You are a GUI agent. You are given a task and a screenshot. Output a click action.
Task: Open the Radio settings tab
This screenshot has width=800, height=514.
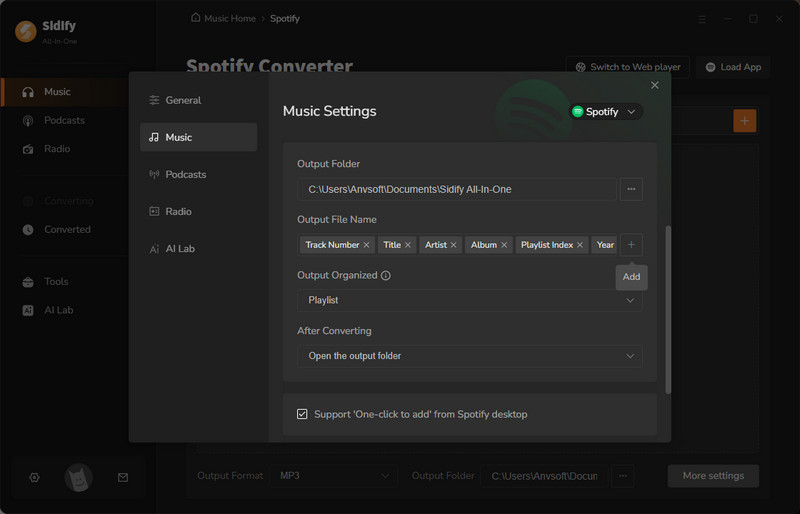198,211
